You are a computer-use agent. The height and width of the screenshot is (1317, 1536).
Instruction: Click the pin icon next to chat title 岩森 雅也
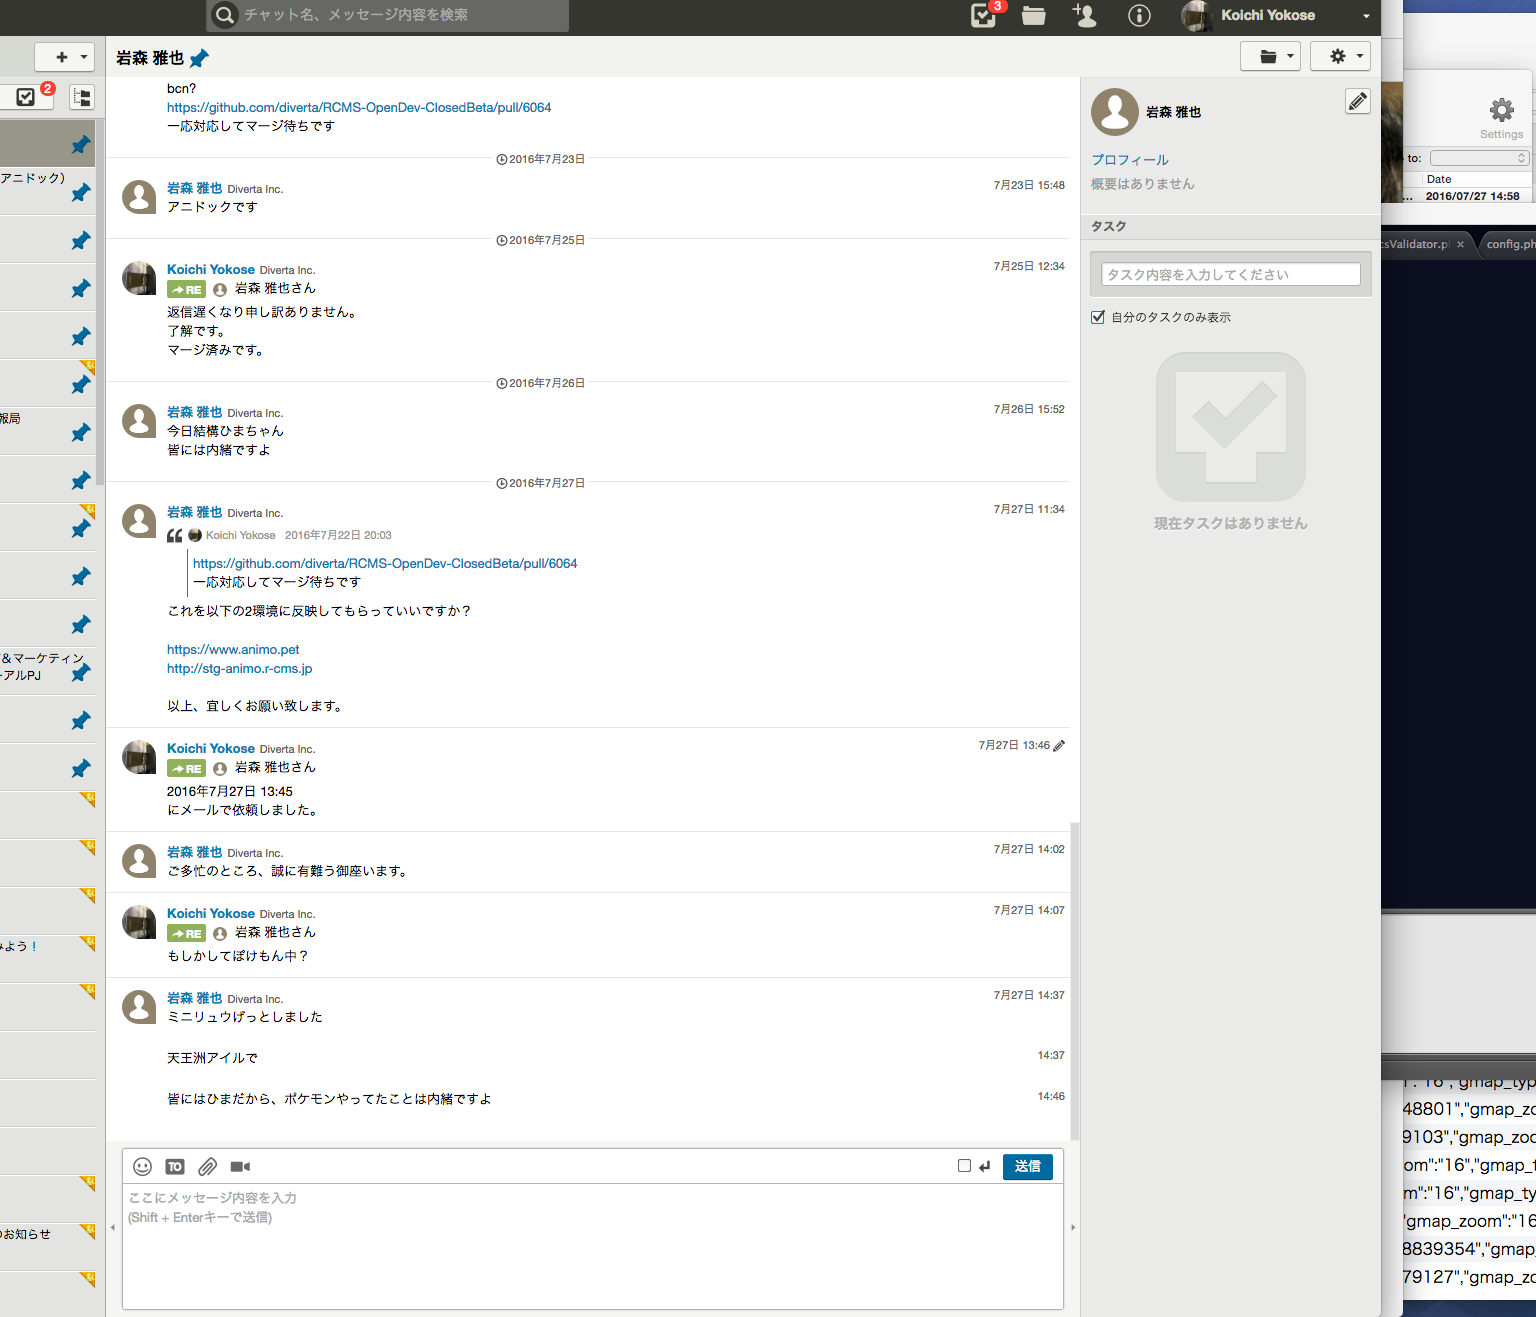click(x=199, y=58)
